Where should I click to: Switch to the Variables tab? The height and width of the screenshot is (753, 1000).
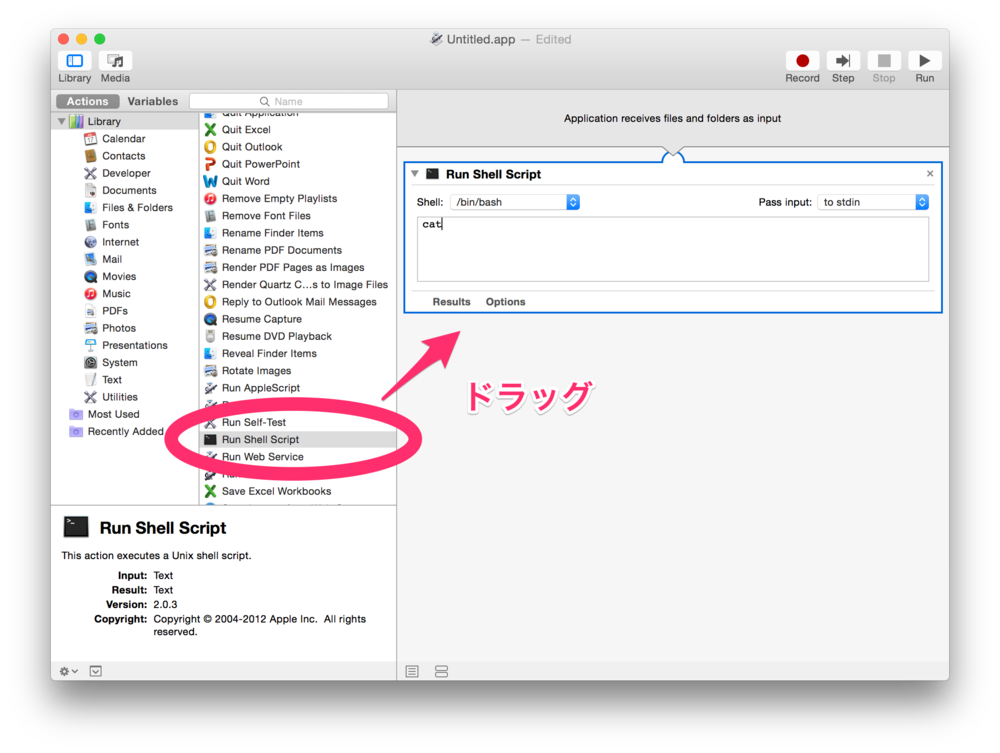pyautogui.click(x=152, y=101)
